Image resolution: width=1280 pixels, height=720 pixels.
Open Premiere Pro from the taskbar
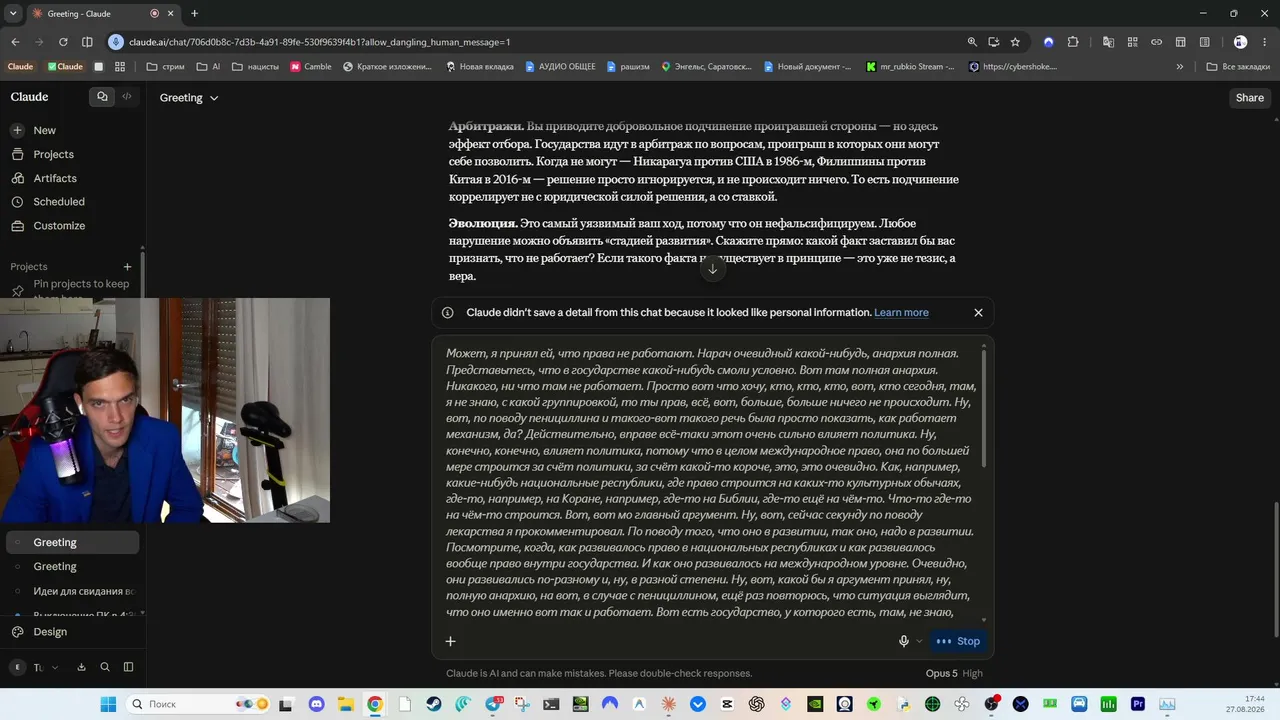pyautogui.click(x=1137, y=704)
